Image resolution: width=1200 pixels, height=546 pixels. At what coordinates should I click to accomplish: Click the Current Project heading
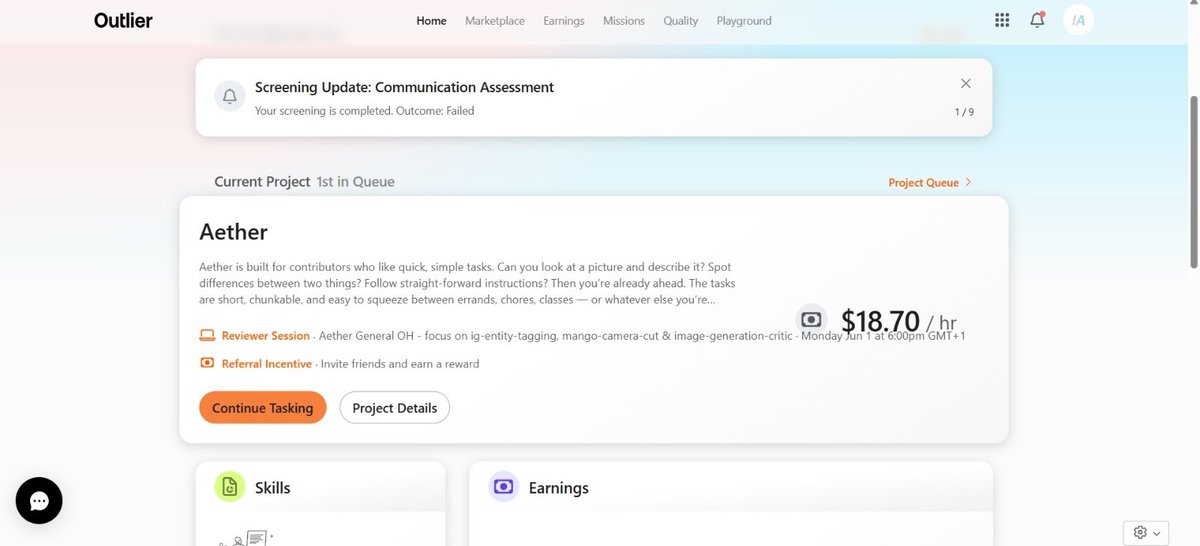pyautogui.click(x=262, y=182)
